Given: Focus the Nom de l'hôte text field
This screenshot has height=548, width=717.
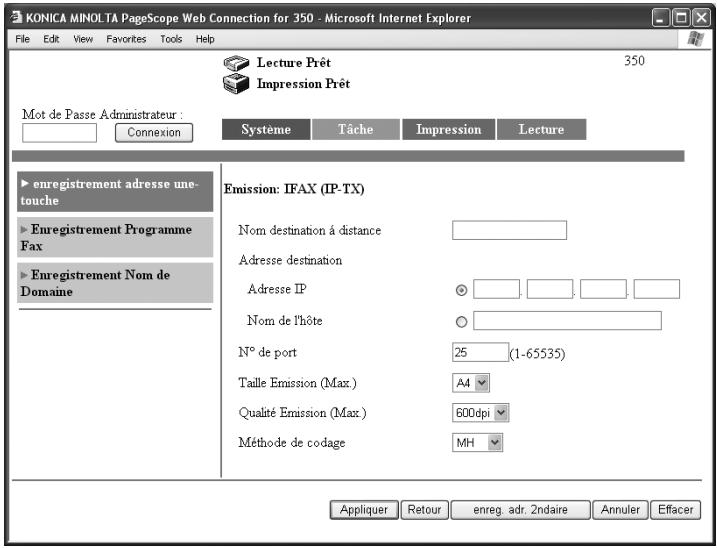Looking at the screenshot, I should coord(567,320).
